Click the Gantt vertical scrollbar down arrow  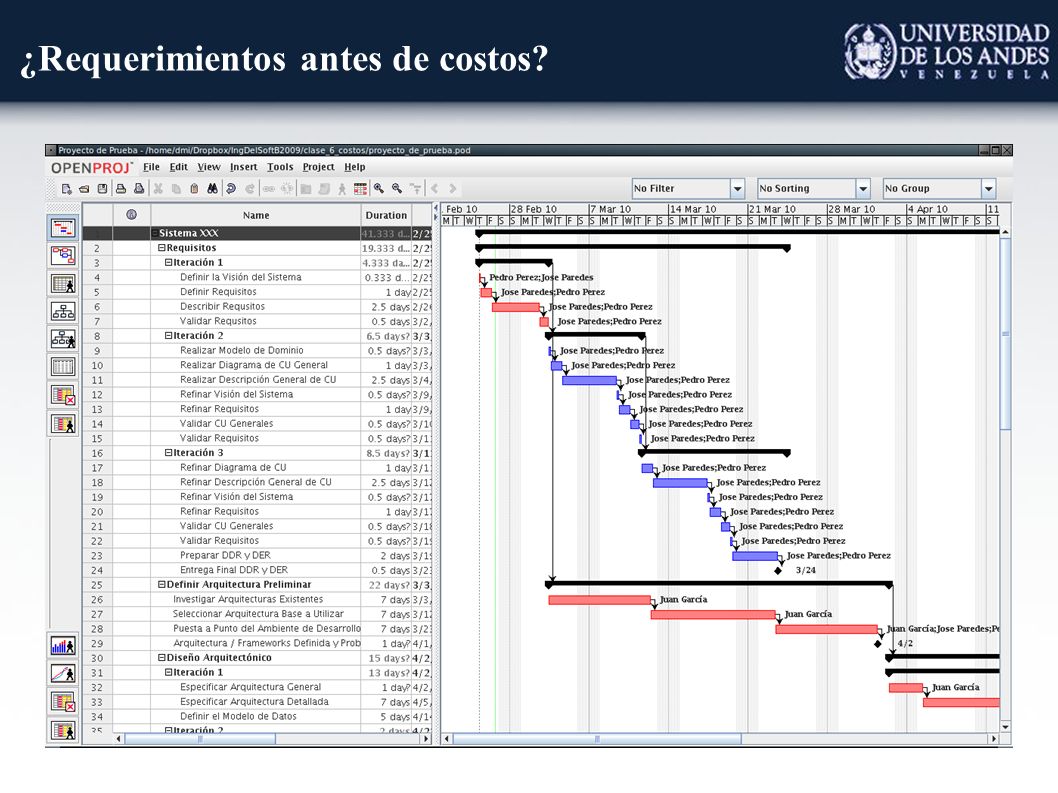pos(1005,727)
